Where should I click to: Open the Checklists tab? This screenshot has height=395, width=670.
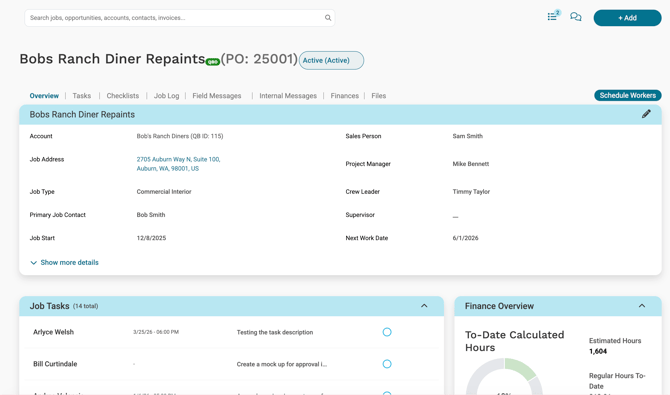click(123, 96)
